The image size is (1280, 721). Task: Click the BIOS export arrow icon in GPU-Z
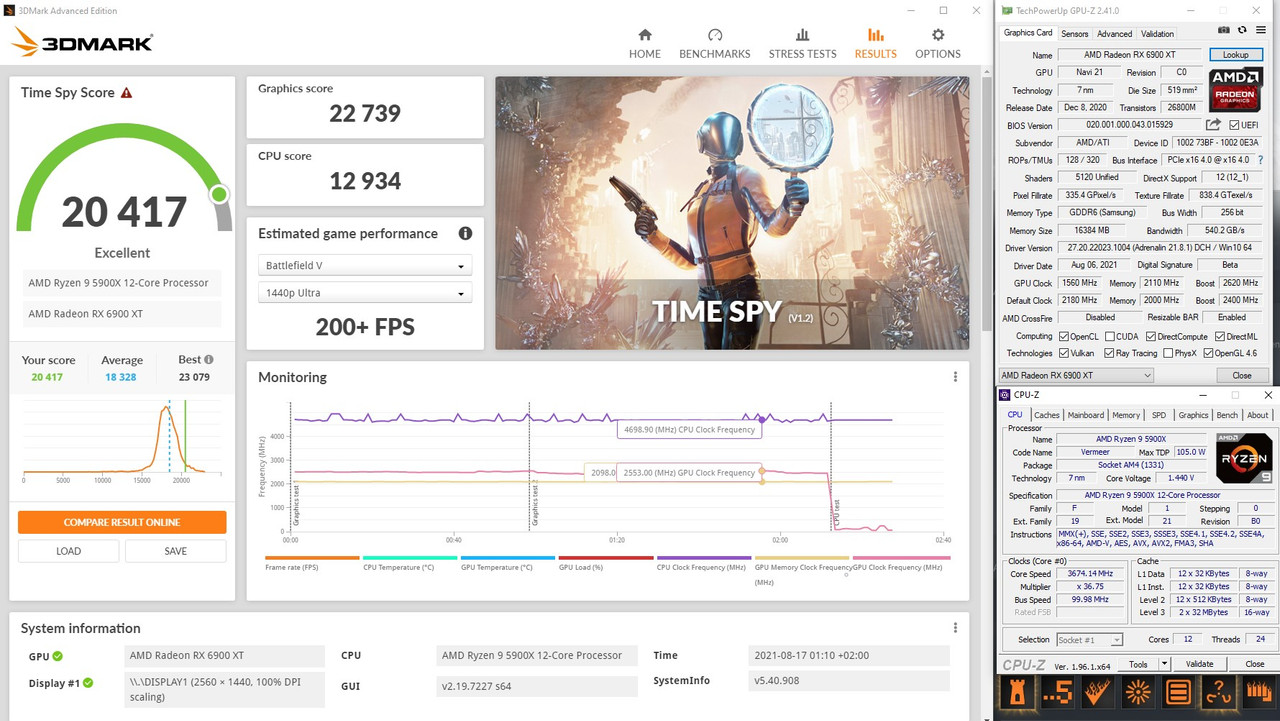coord(1213,125)
